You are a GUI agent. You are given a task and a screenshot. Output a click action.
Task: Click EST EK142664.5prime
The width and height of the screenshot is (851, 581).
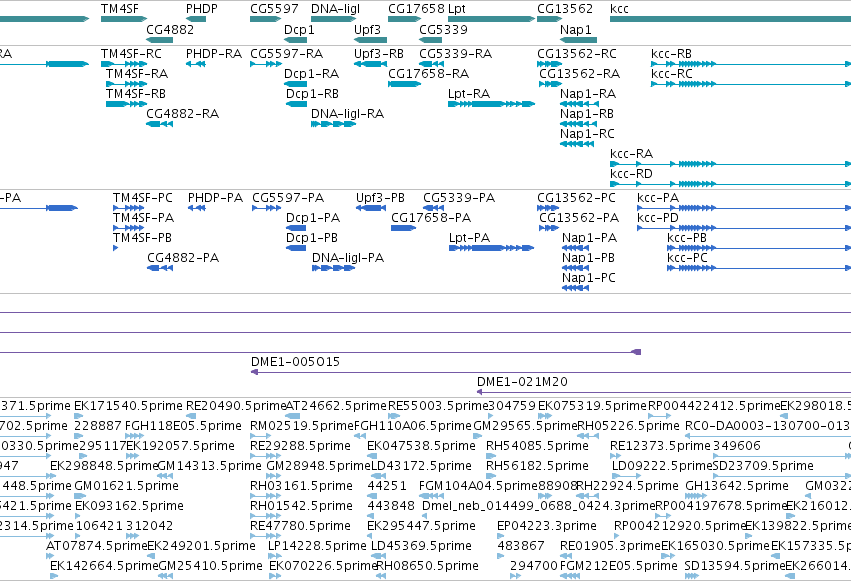(x=54, y=577)
